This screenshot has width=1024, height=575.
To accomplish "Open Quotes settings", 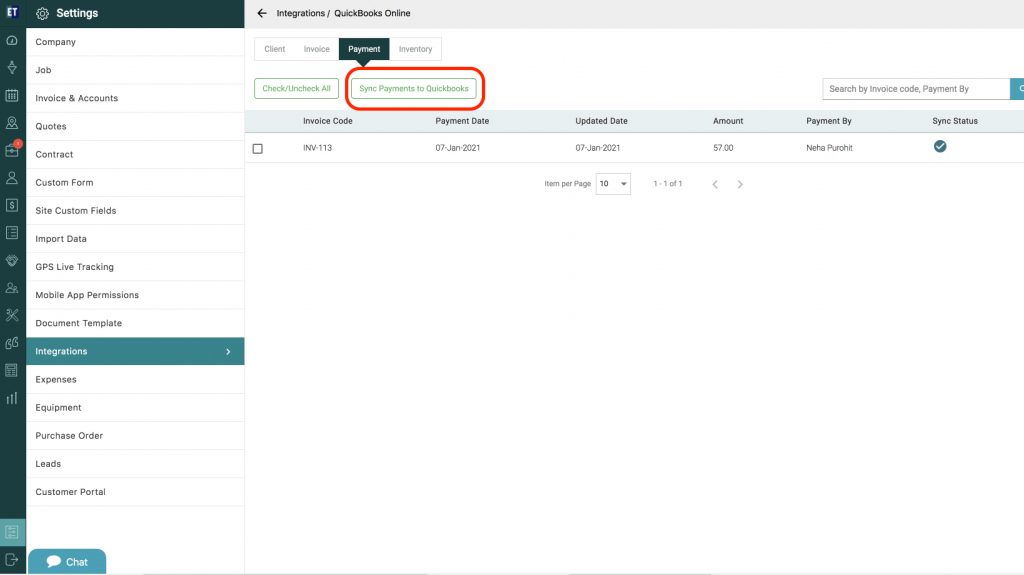I will point(135,126).
